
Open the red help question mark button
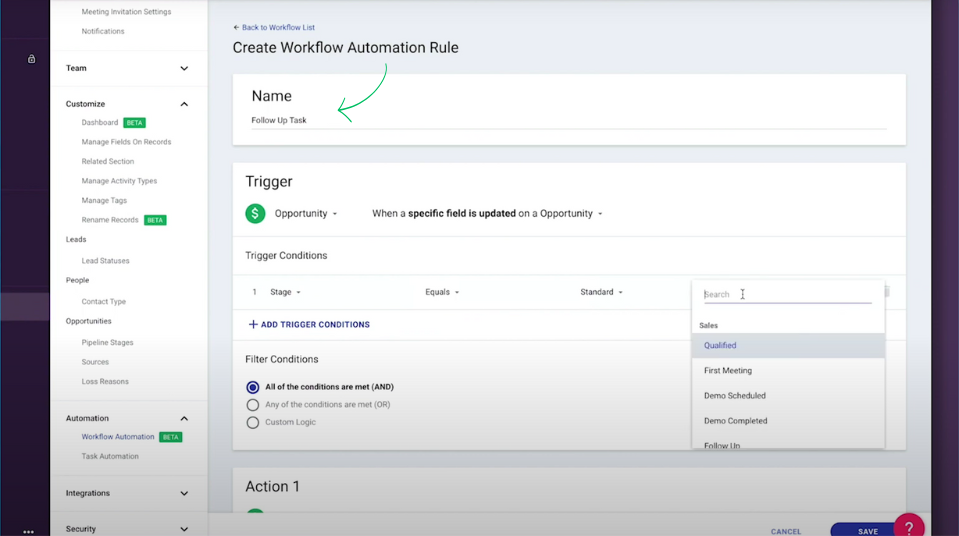pos(909,527)
